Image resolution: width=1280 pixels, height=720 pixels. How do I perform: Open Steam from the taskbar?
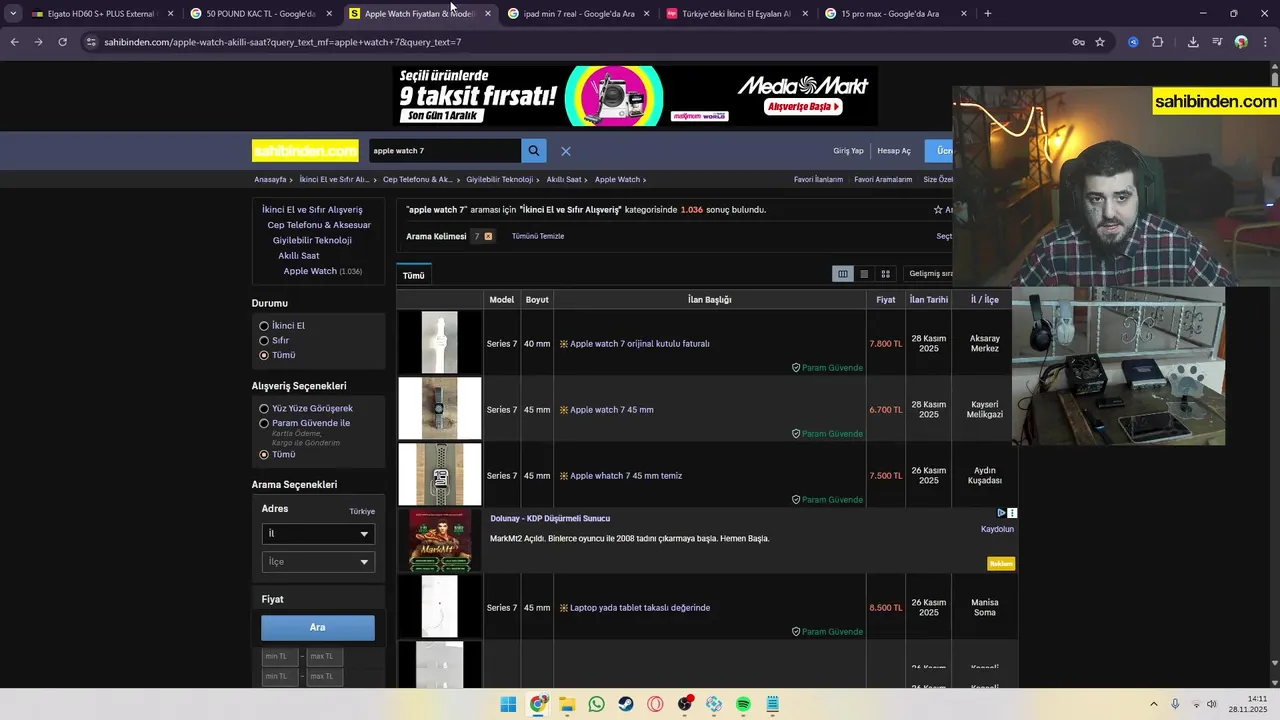(x=626, y=704)
